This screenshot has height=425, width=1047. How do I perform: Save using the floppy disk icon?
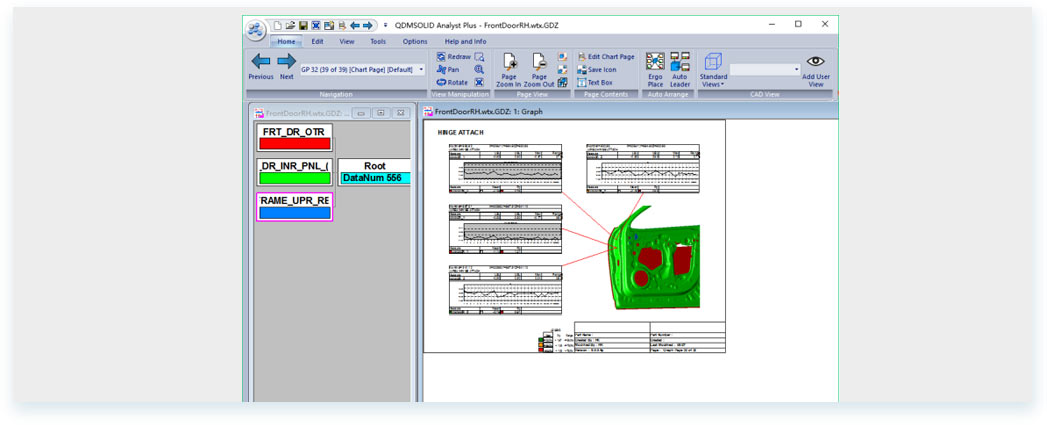302,25
